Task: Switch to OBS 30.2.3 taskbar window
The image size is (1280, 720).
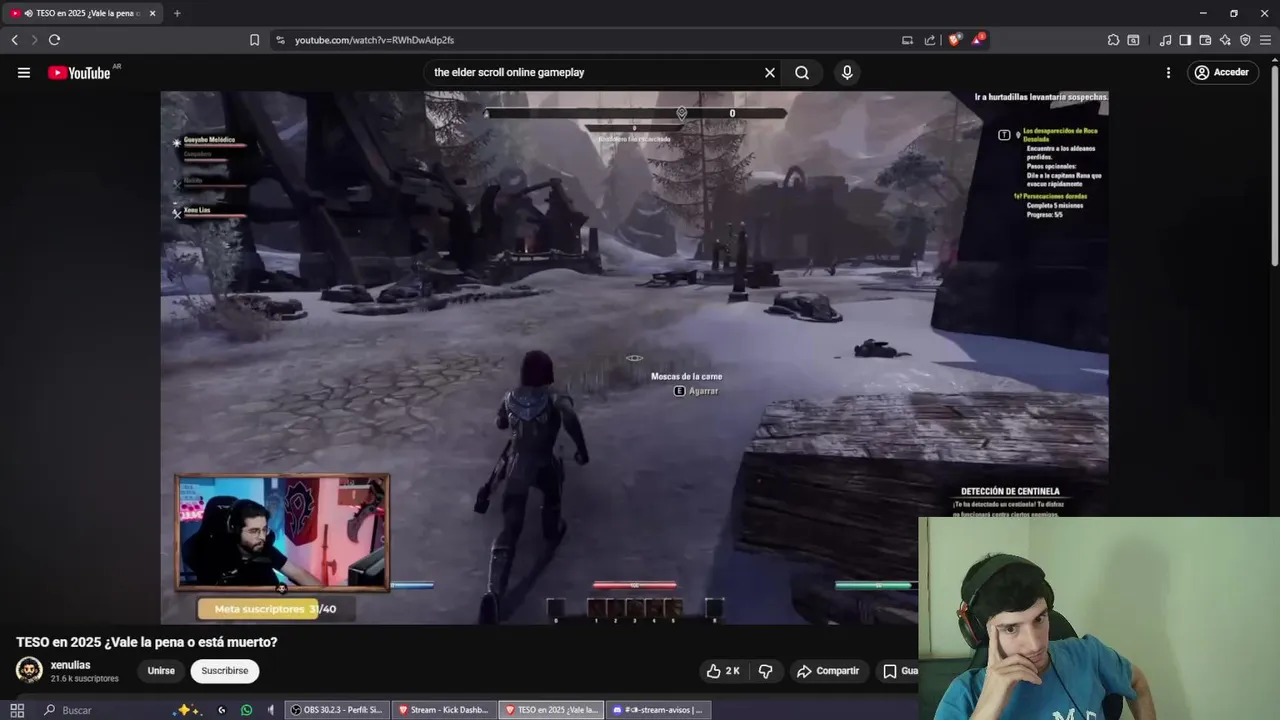Action: (x=337, y=710)
